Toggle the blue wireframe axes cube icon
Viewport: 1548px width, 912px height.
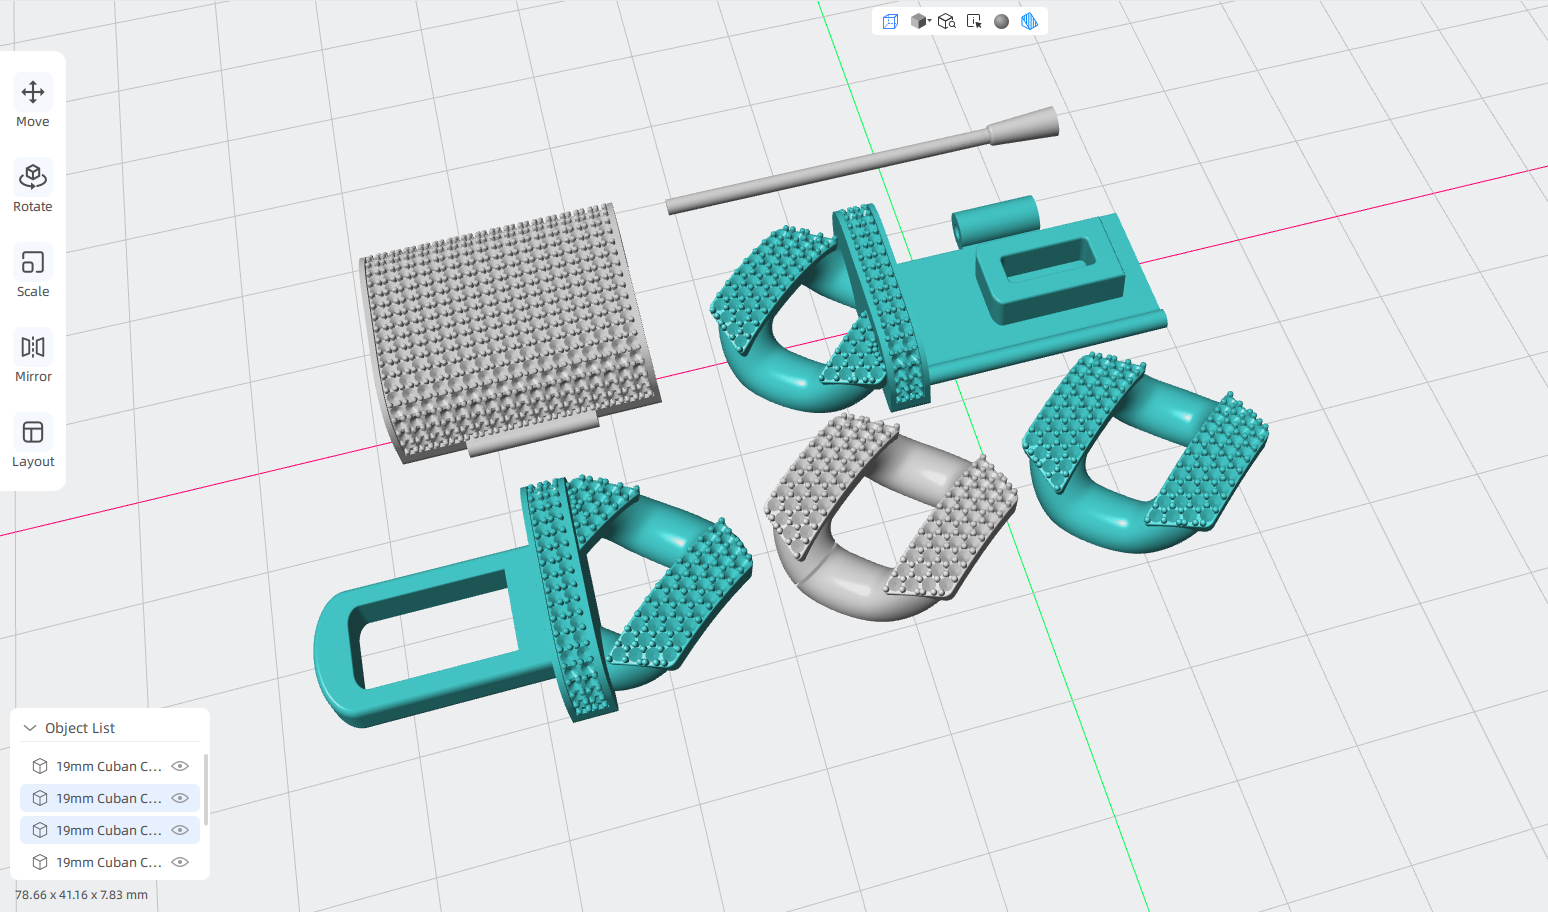point(890,21)
